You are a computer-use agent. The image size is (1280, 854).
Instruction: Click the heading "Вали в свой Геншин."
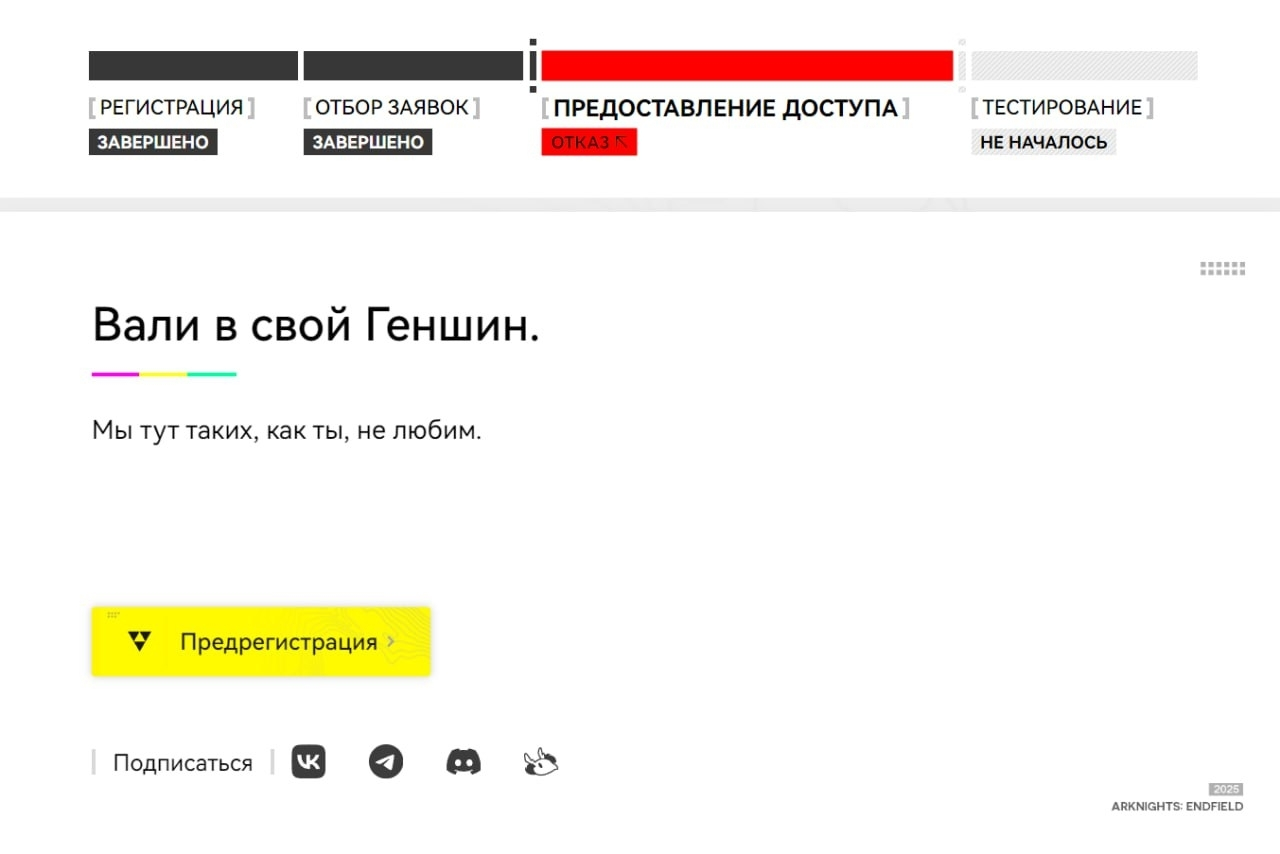click(x=316, y=326)
